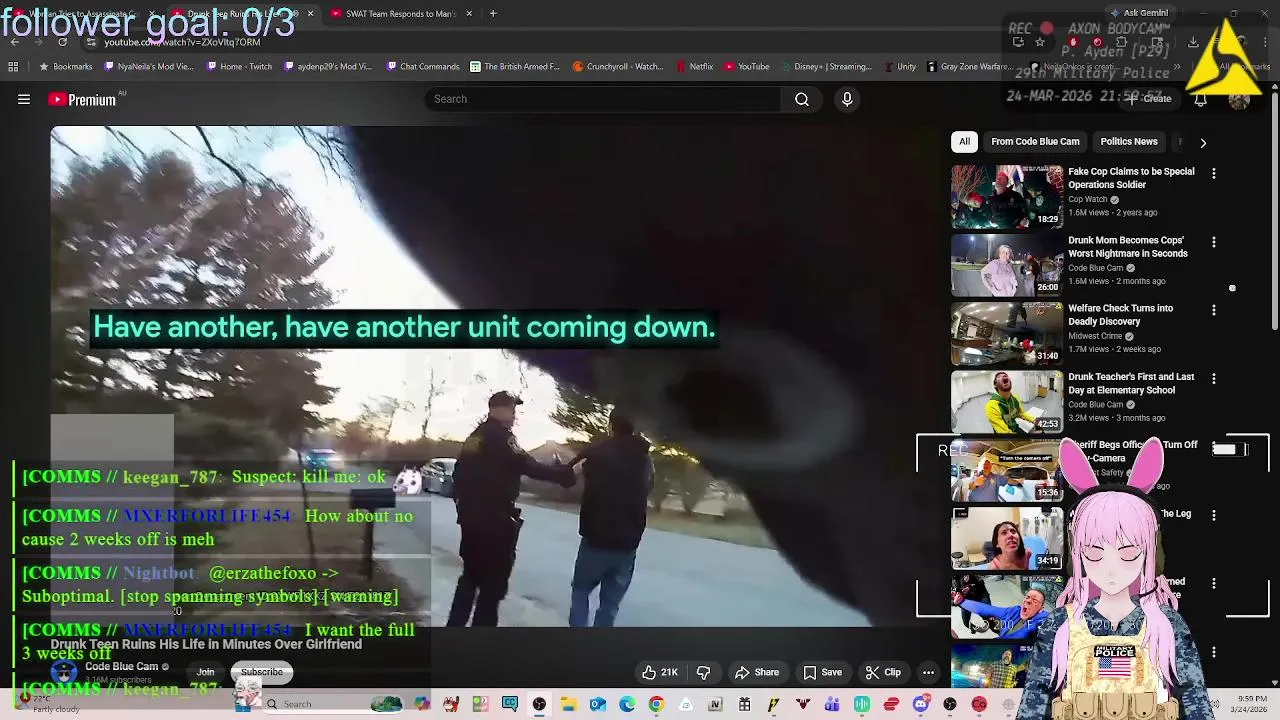Open Chat Commands bookmark
The width and height of the screenshot is (1280, 720).
pos(422,67)
